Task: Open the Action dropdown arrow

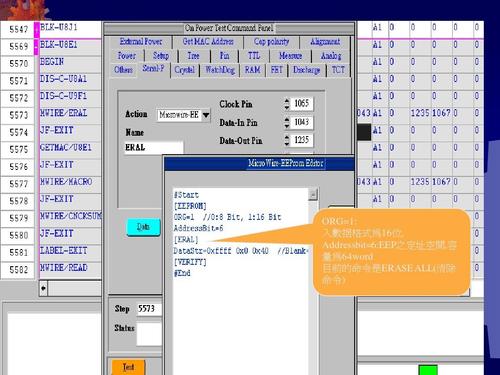Action: [206, 115]
